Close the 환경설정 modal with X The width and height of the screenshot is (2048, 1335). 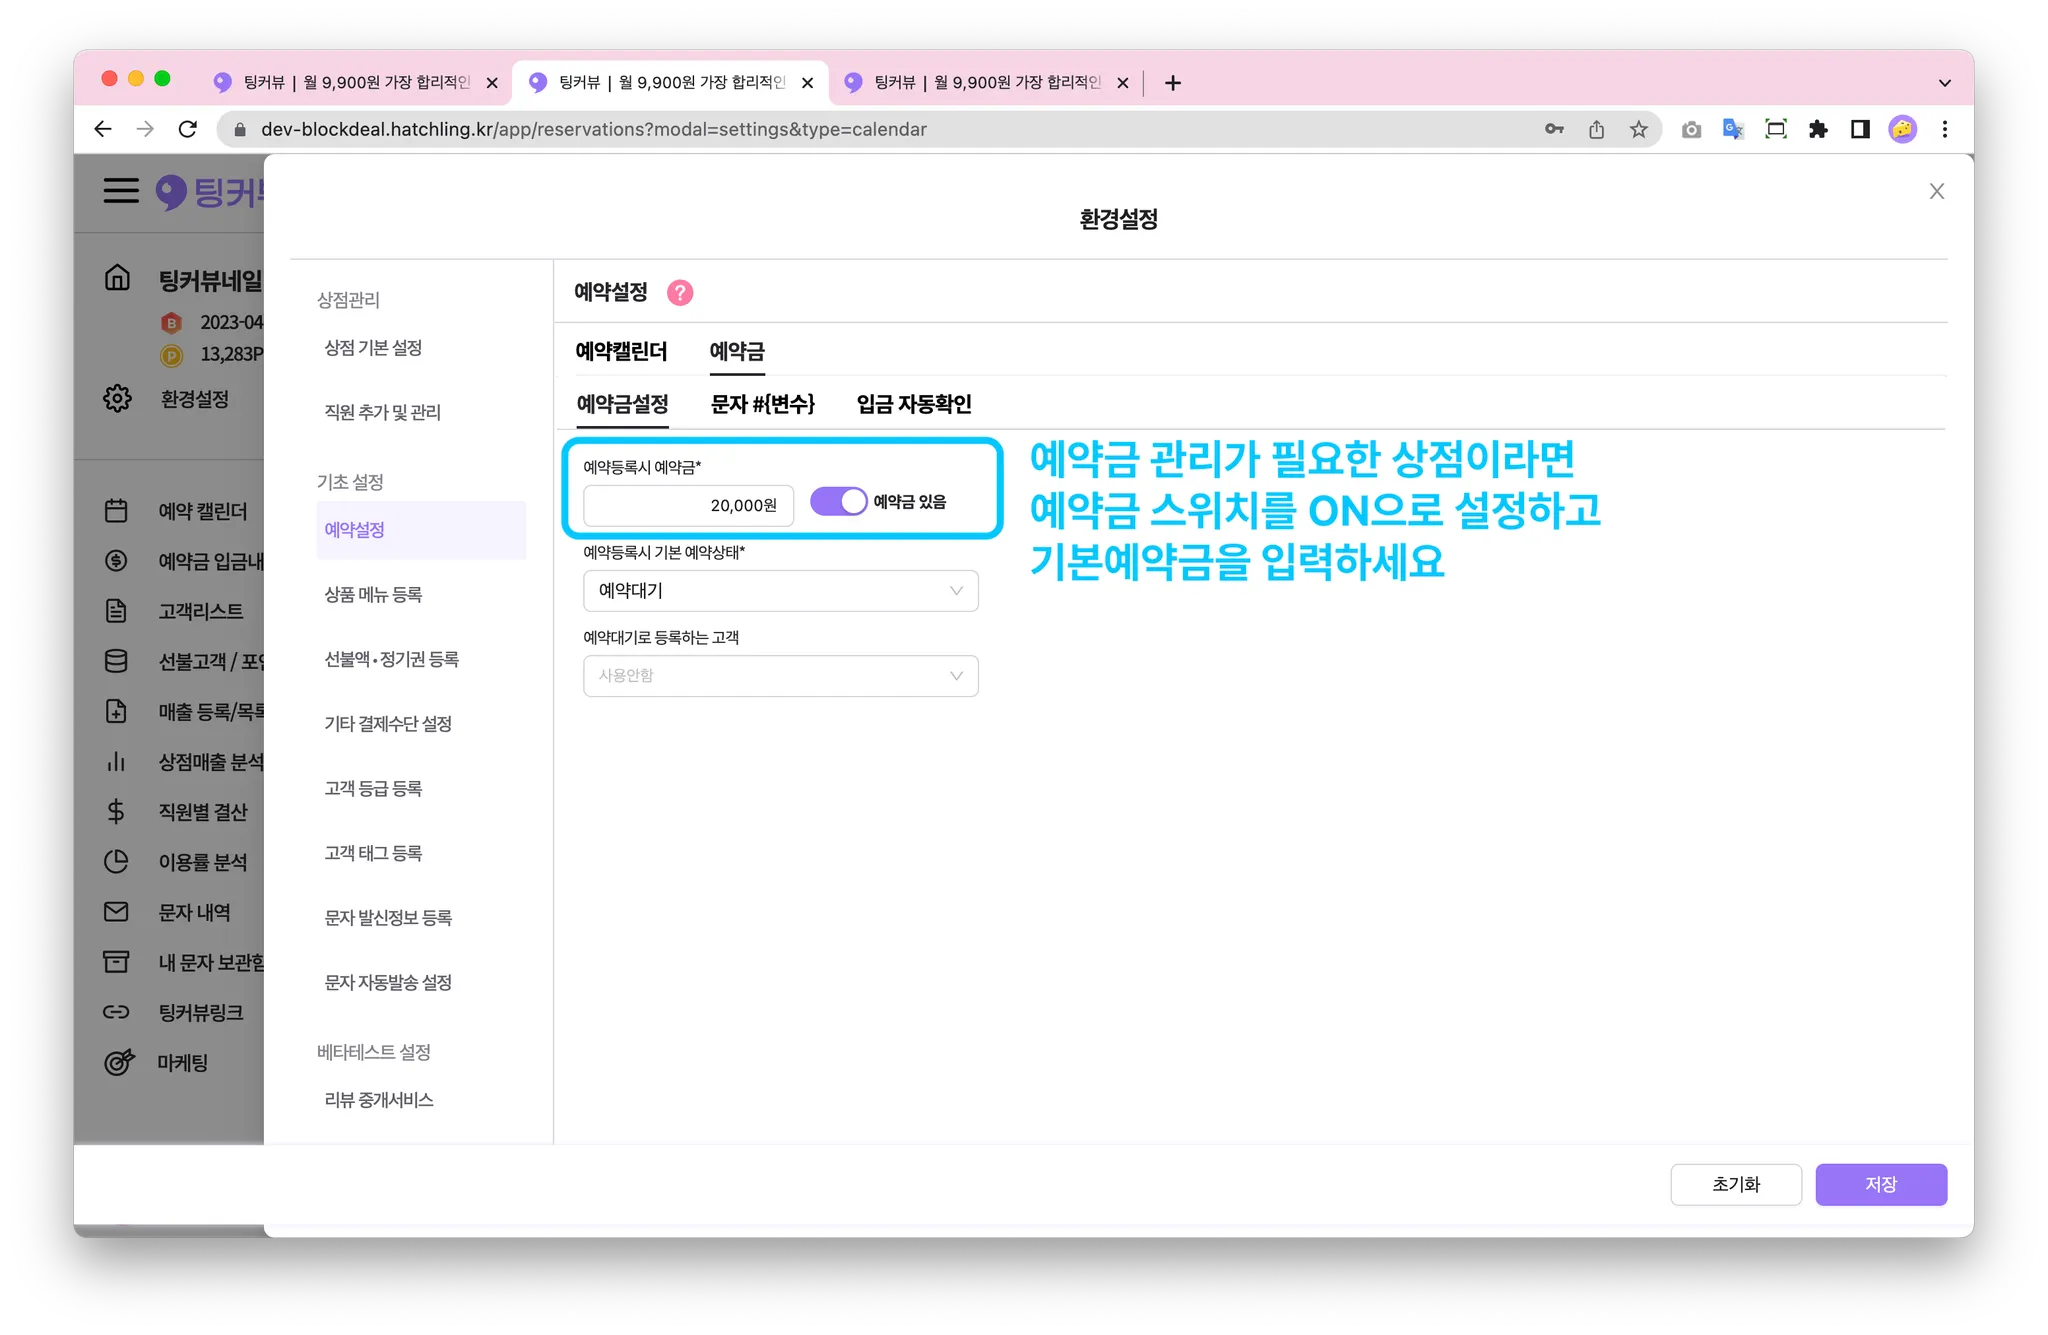(1936, 191)
